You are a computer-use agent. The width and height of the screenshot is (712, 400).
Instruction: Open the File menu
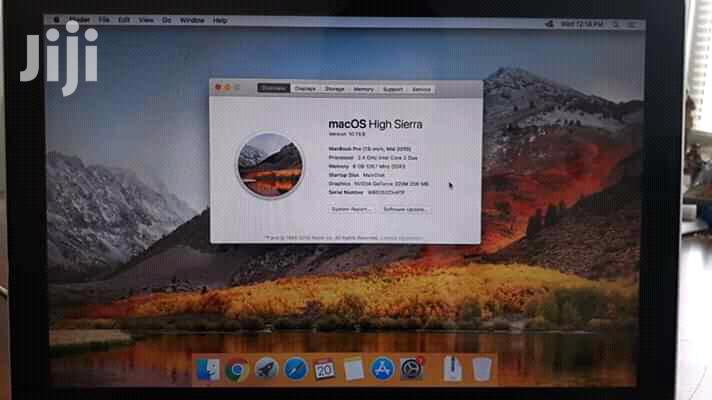point(104,20)
